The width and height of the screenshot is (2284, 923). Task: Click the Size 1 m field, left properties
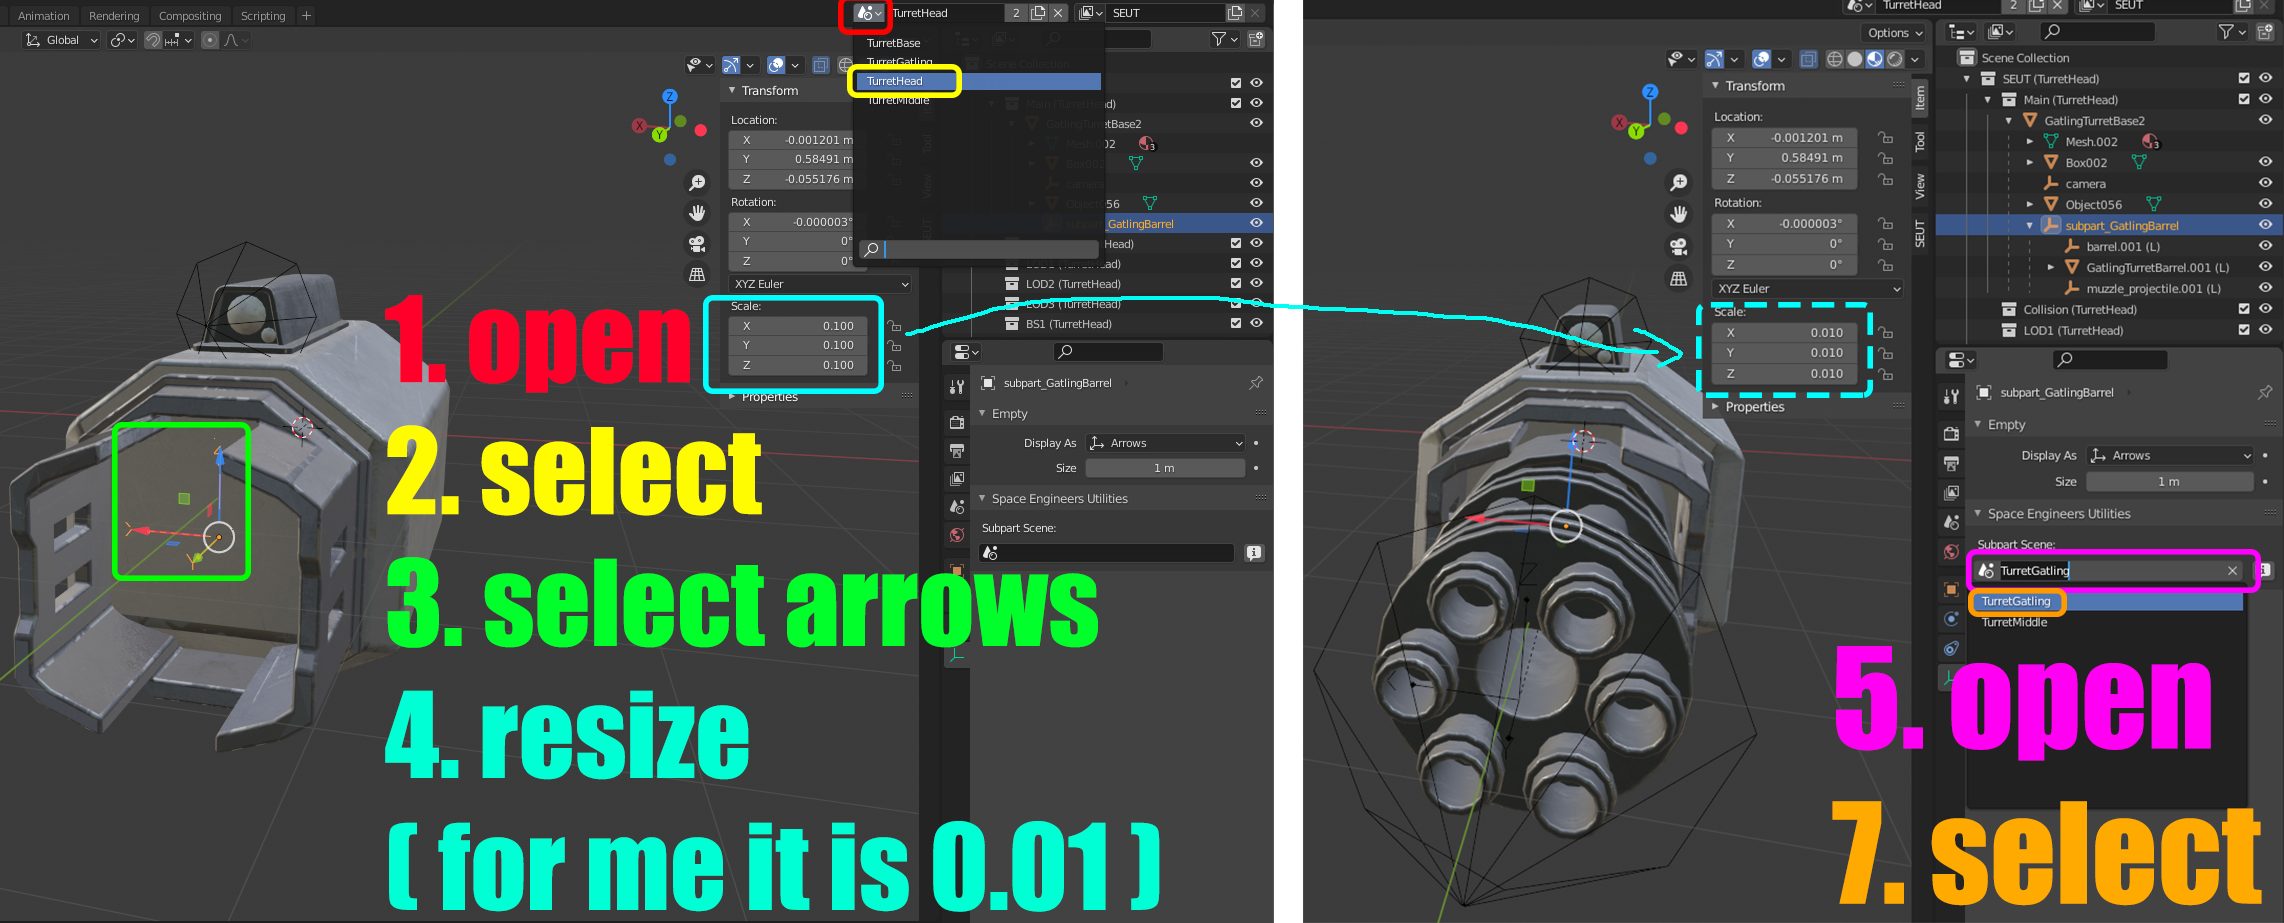pyautogui.click(x=1165, y=468)
